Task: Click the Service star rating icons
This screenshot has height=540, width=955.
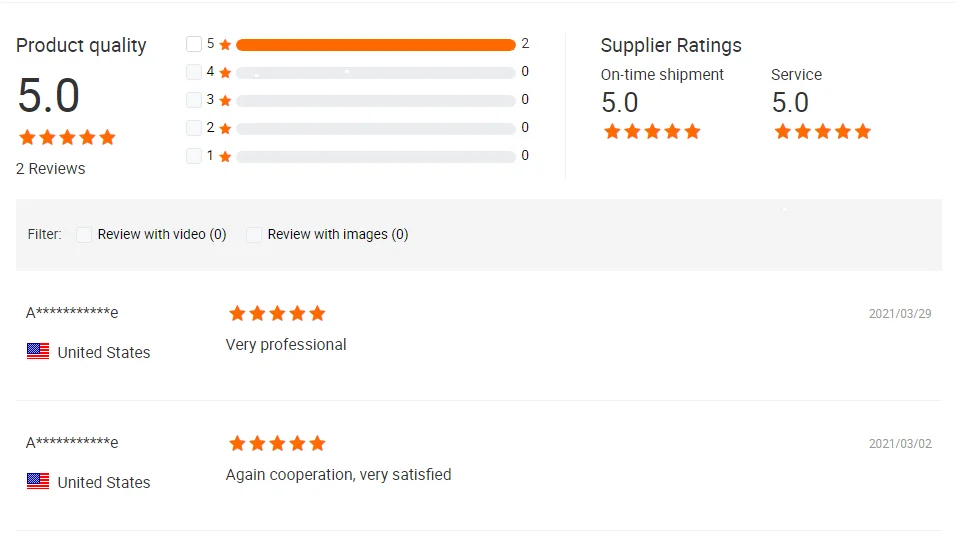Action: tap(822, 132)
